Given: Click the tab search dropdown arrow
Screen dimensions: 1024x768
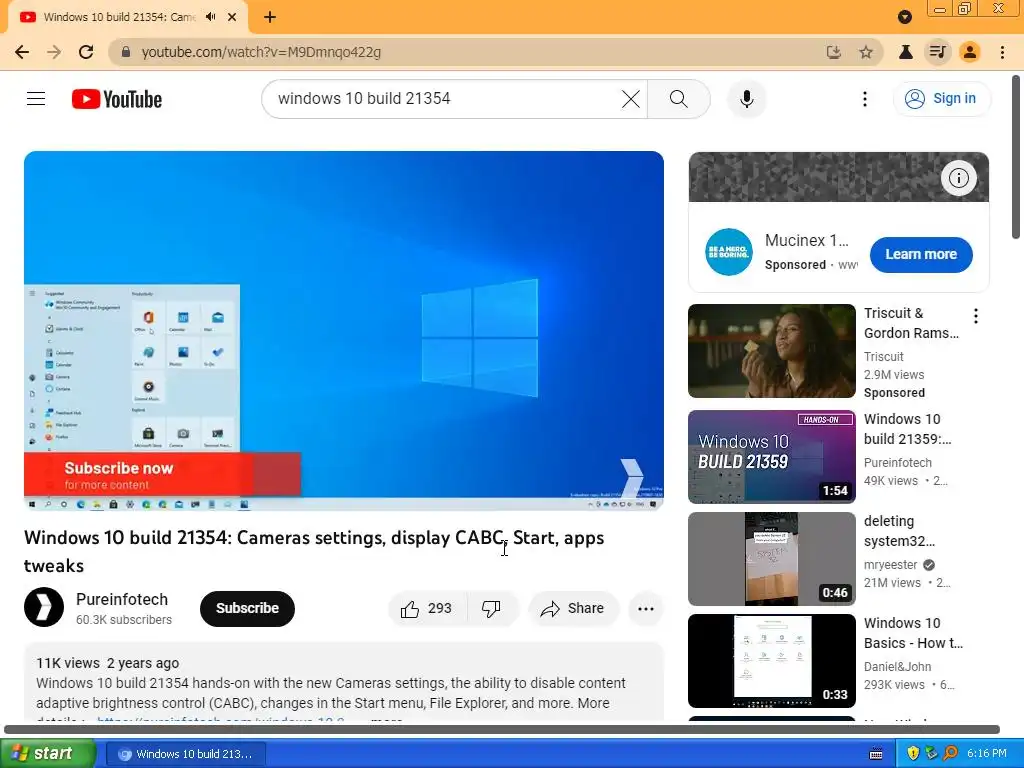Looking at the screenshot, I should click(x=904, y=17).
